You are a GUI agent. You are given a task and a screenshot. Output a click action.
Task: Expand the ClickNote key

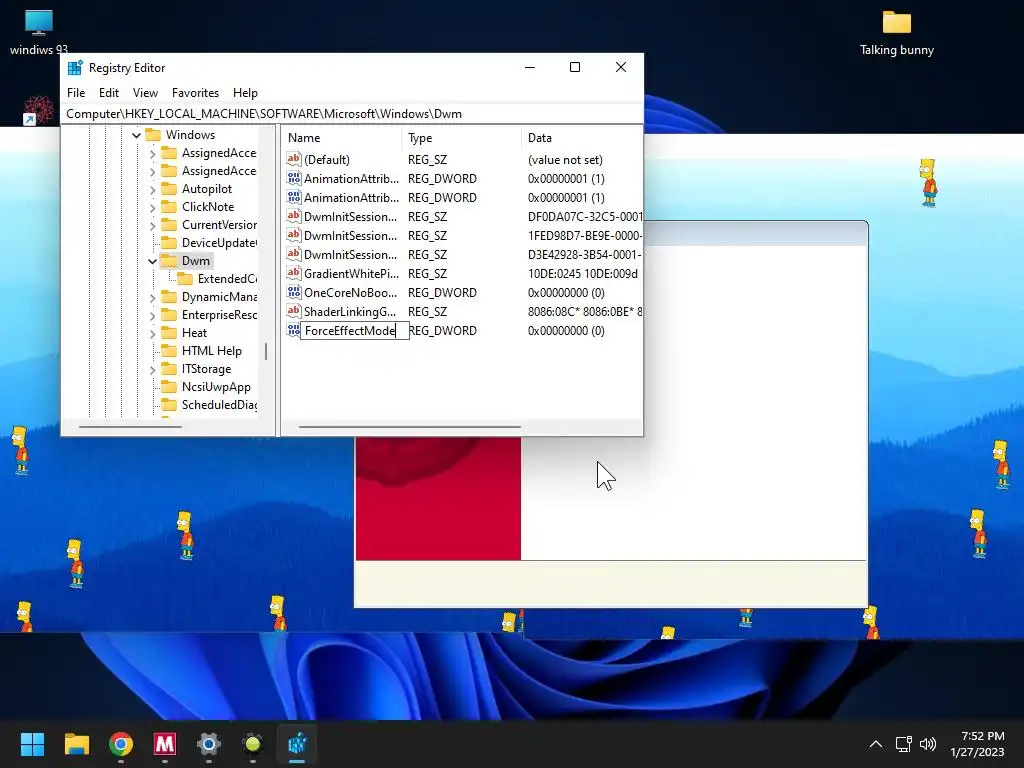[x=152, y=207]
